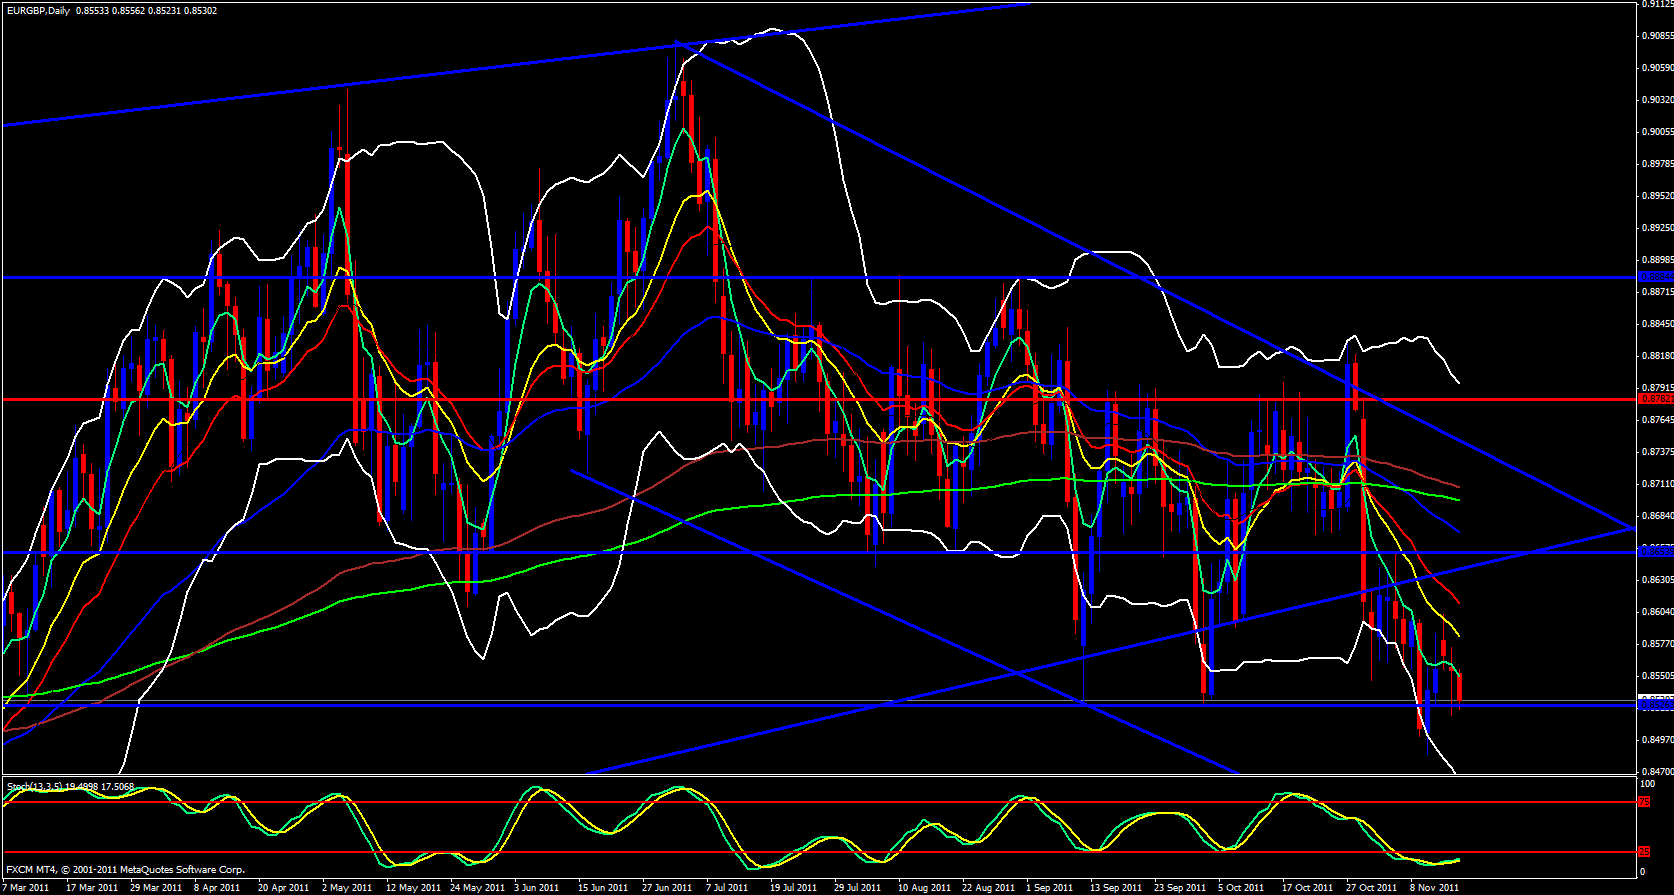Click the 0.86040 price axis label
Image resolution: width=1674 pixels, height=895 pixels.
[1657, 612]
